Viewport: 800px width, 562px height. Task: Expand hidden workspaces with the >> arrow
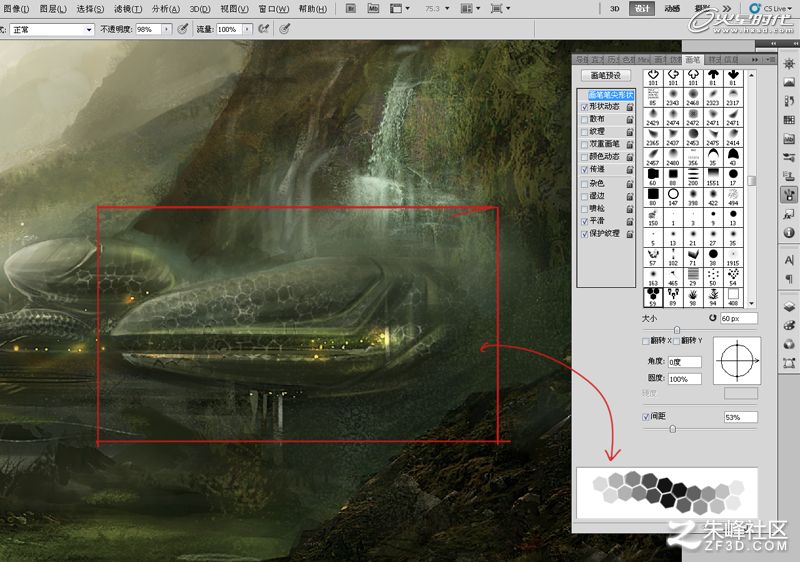(x=726, y=9)
